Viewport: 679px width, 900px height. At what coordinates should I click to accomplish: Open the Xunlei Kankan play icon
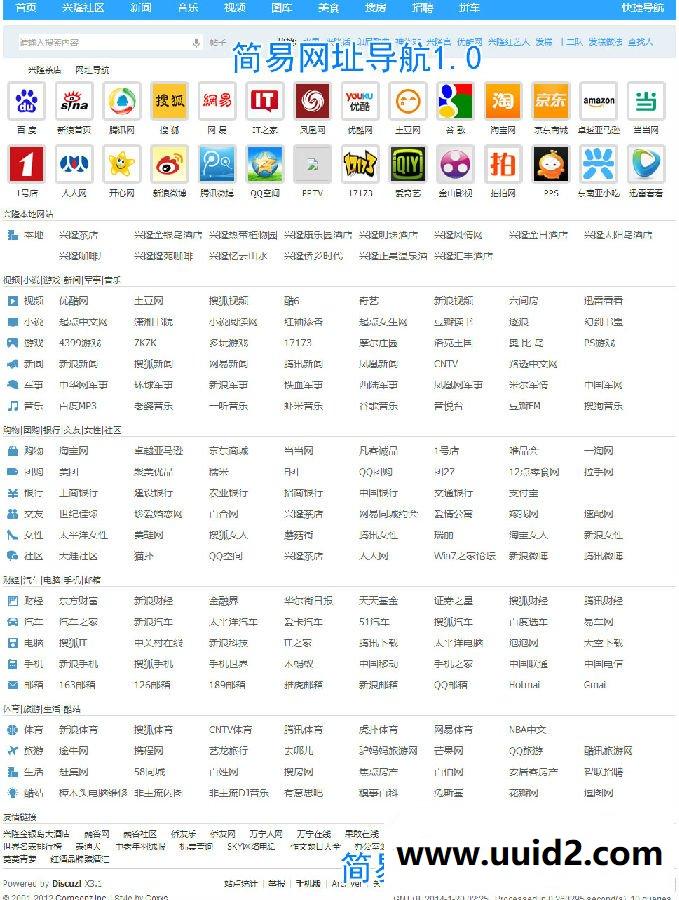click(646, 164)
